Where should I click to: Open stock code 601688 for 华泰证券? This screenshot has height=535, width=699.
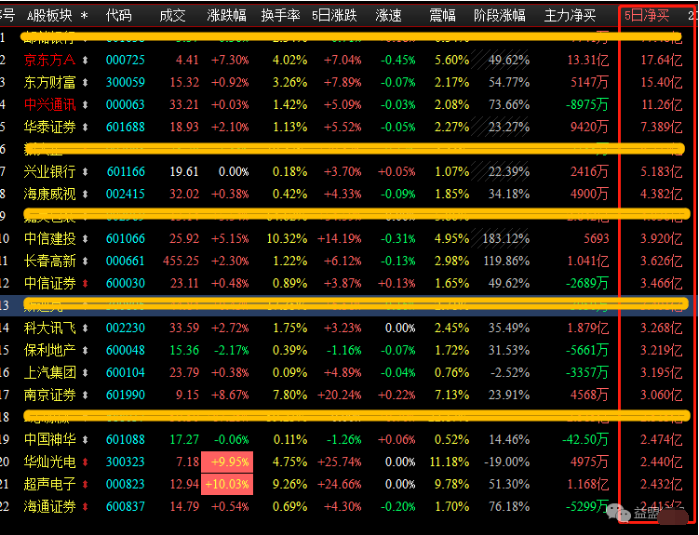click(x=125, y=127)
